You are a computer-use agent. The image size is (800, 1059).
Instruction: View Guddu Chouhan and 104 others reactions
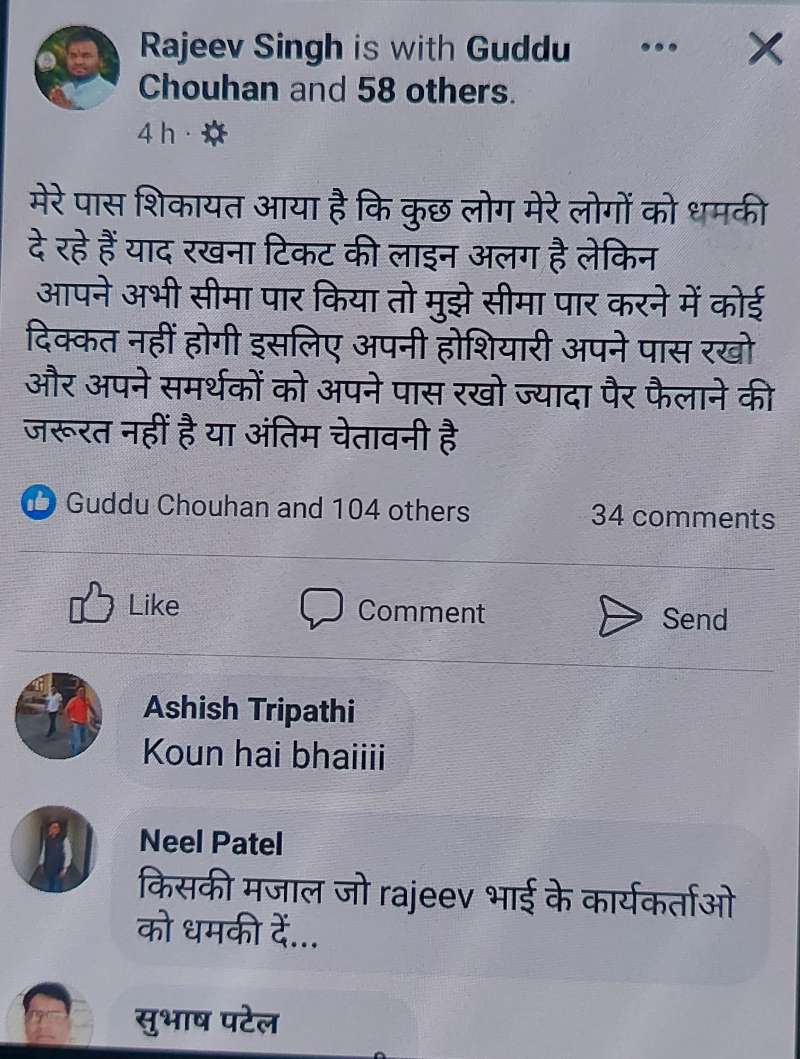(267, 507)
